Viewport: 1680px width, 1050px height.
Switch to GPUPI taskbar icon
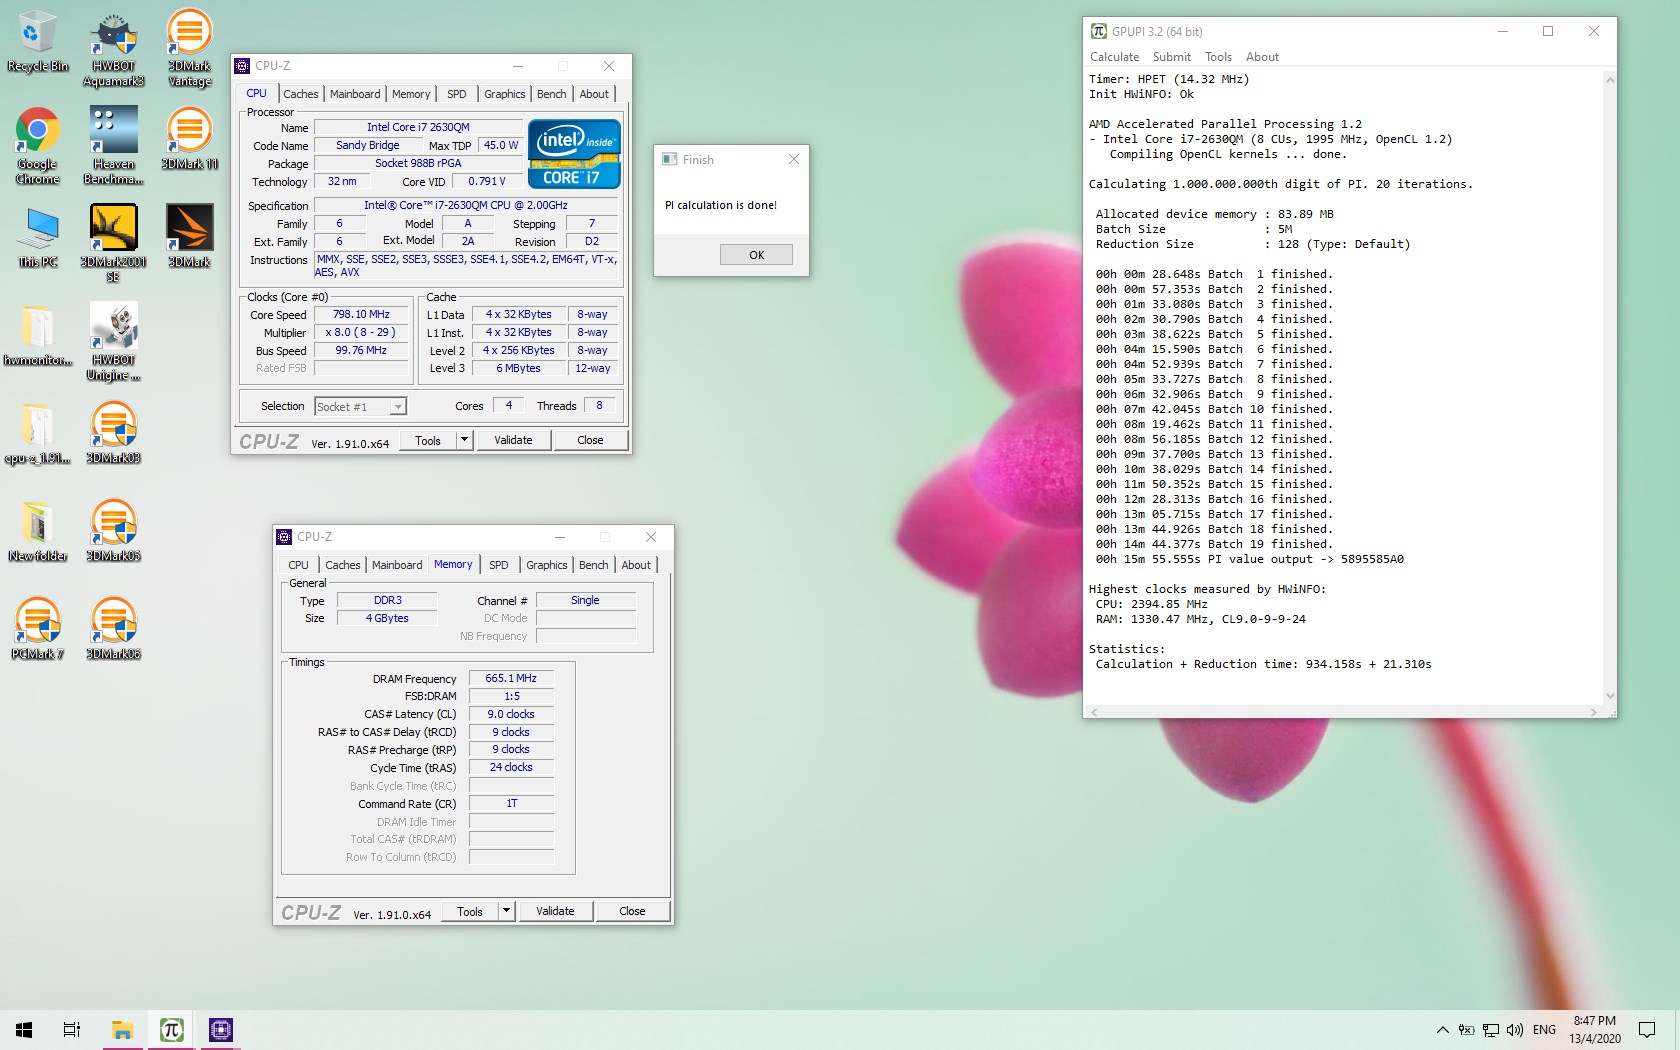coord(171,1030)
